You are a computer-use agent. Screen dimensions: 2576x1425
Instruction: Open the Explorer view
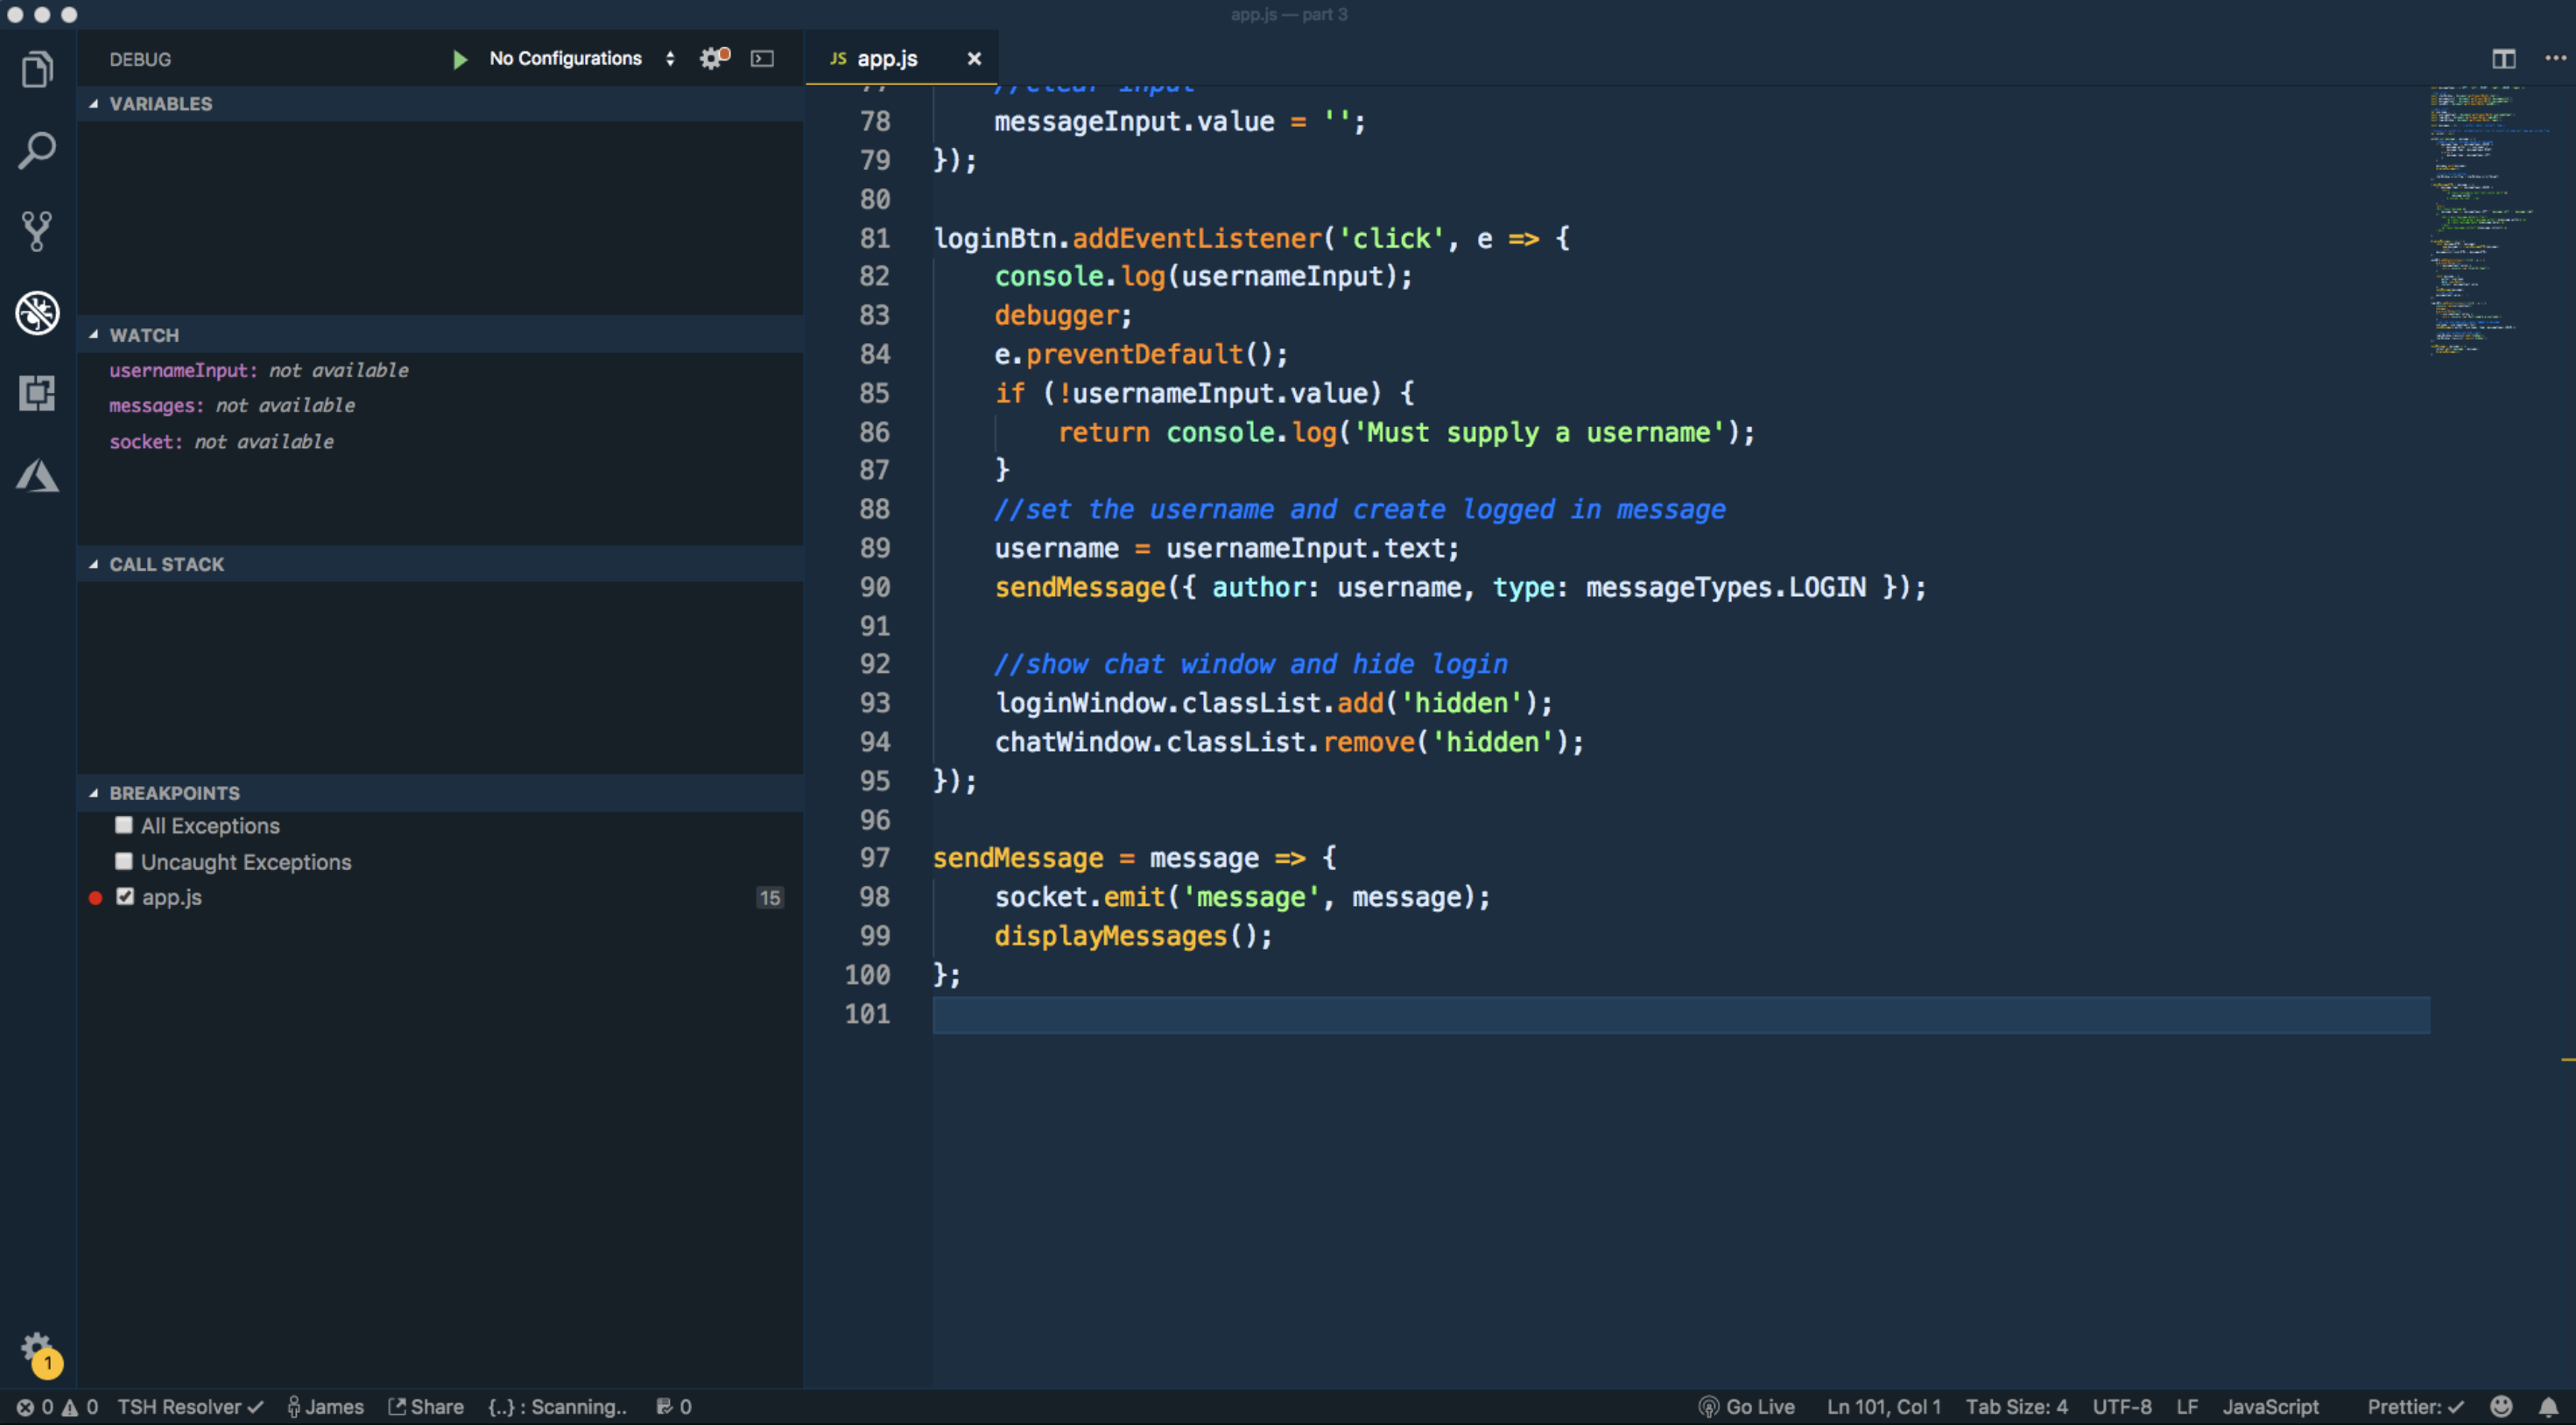[37, 69]
